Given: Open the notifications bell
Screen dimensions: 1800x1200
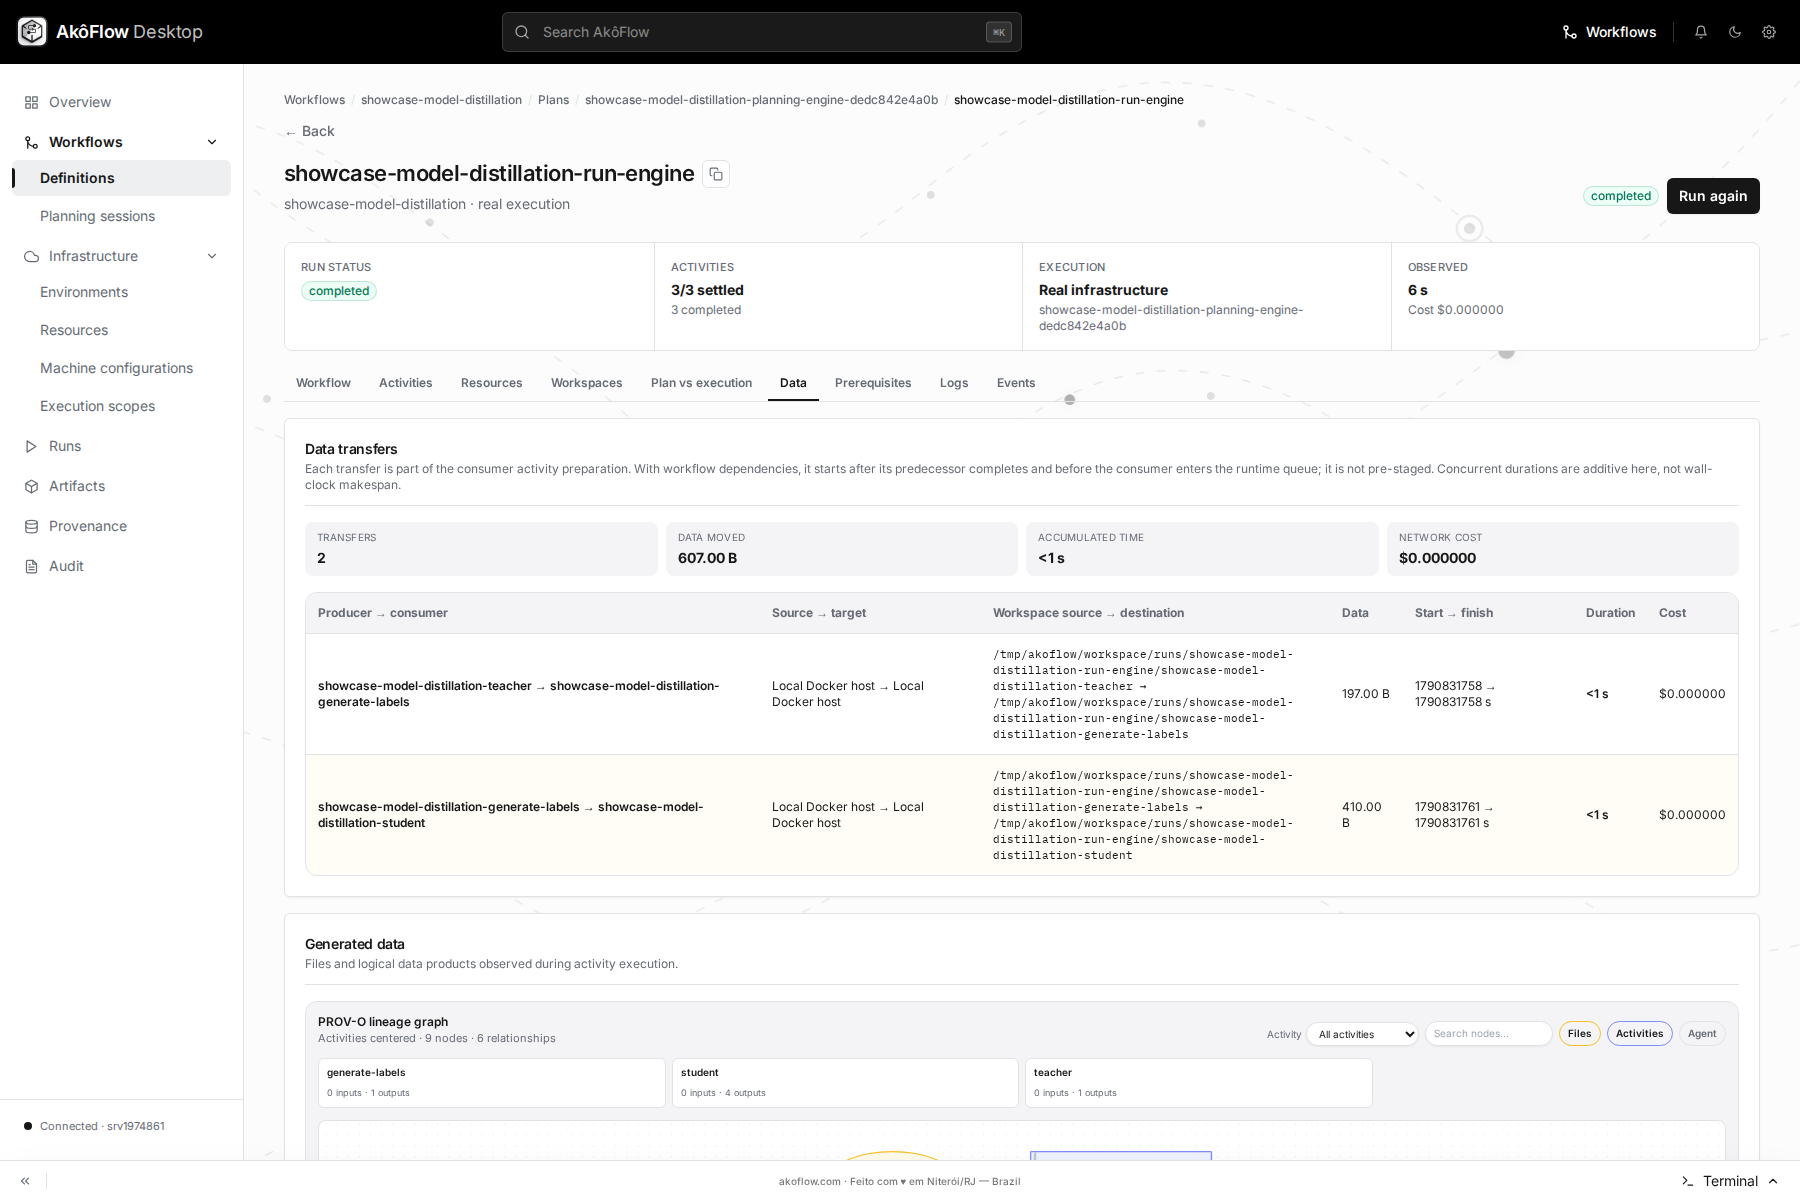Looking at the screenshot, I should [1701, 32].
